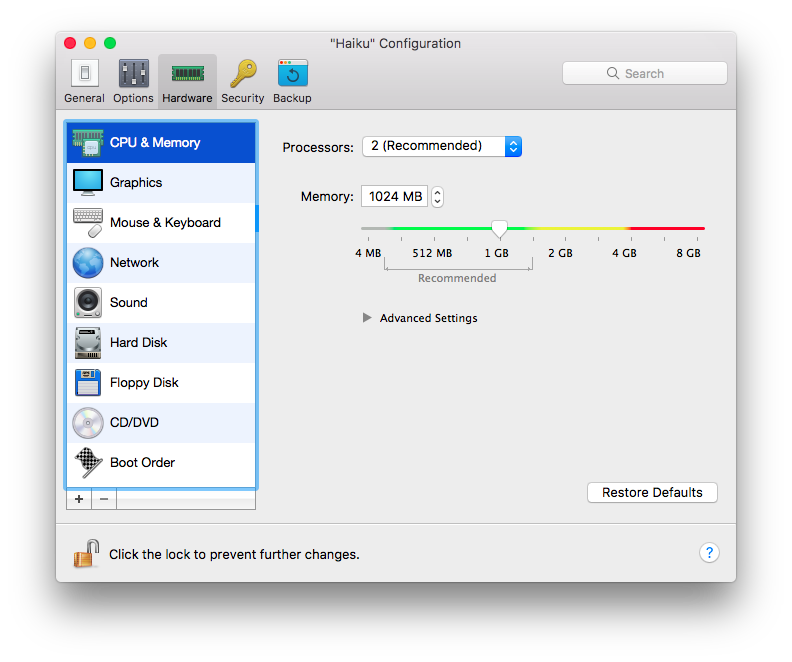
Task: Add a device with the plus button
Action: pos(79,499)
